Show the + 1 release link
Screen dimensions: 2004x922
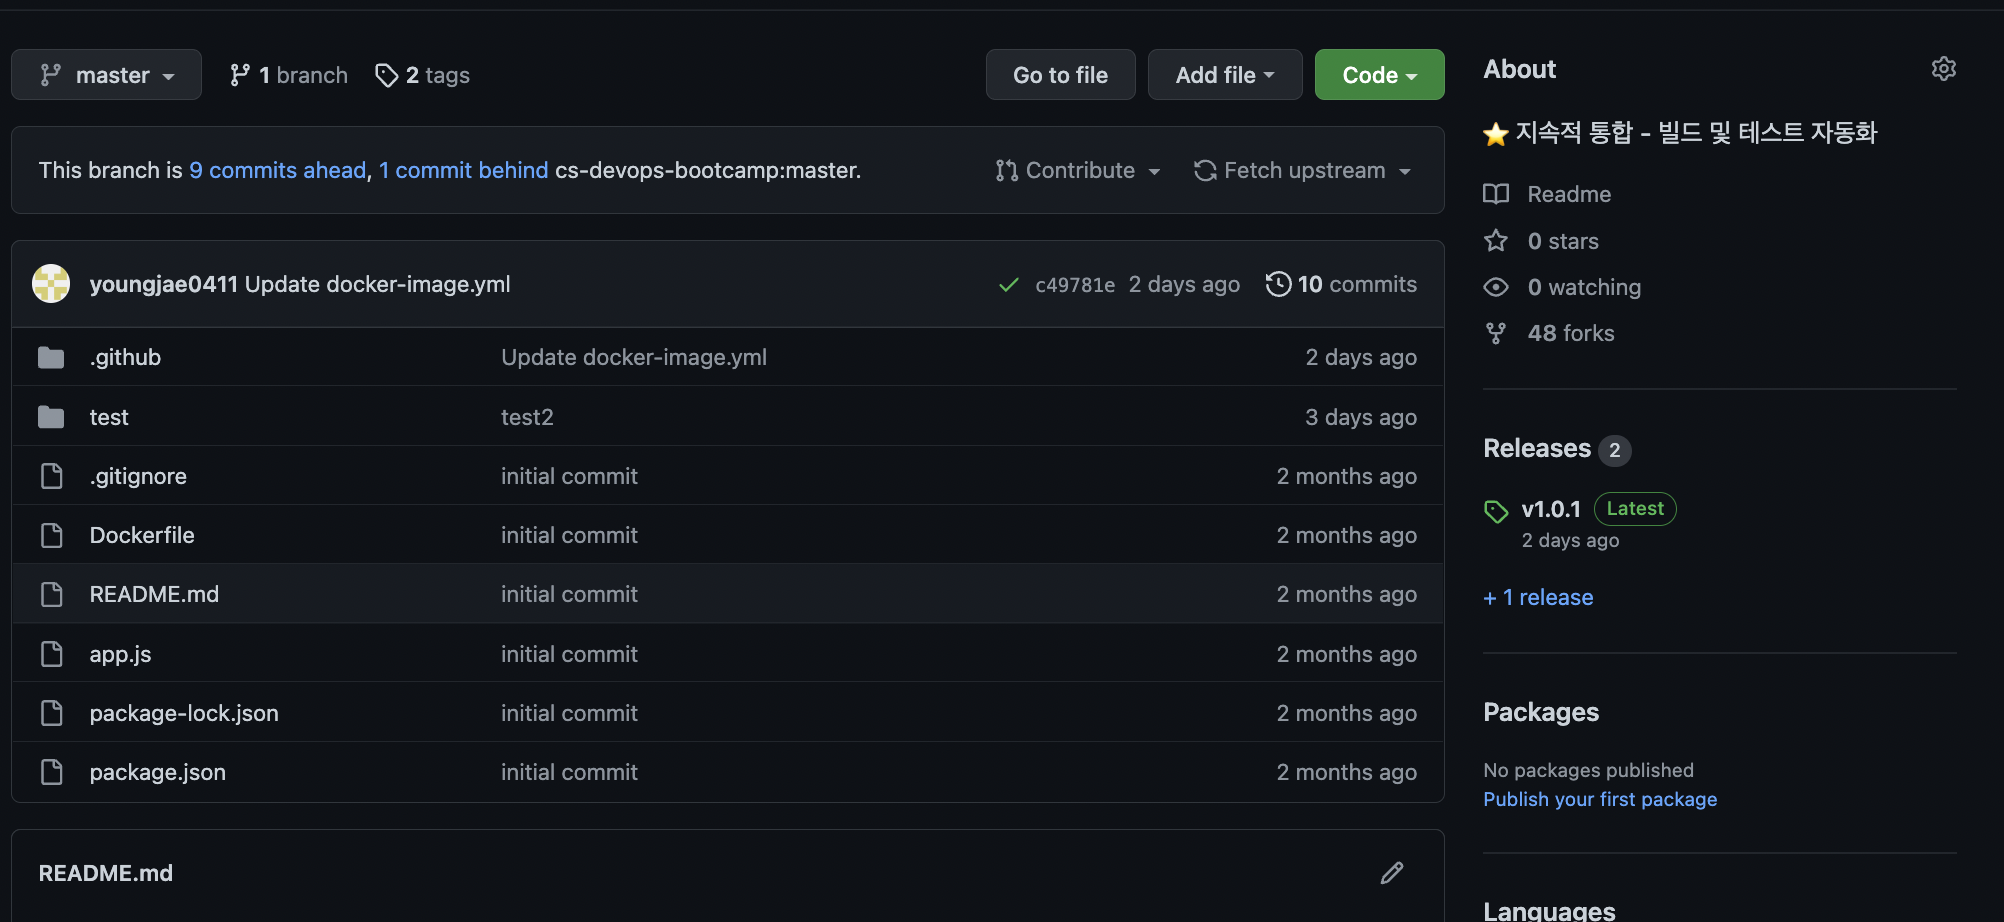tap(1538, 597)
